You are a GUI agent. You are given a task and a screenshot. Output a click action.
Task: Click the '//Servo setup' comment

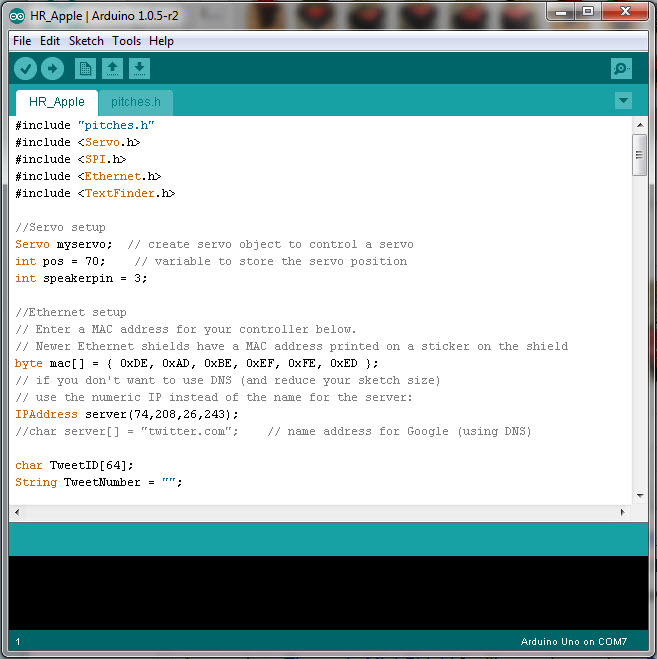click(x=61, y=227)
